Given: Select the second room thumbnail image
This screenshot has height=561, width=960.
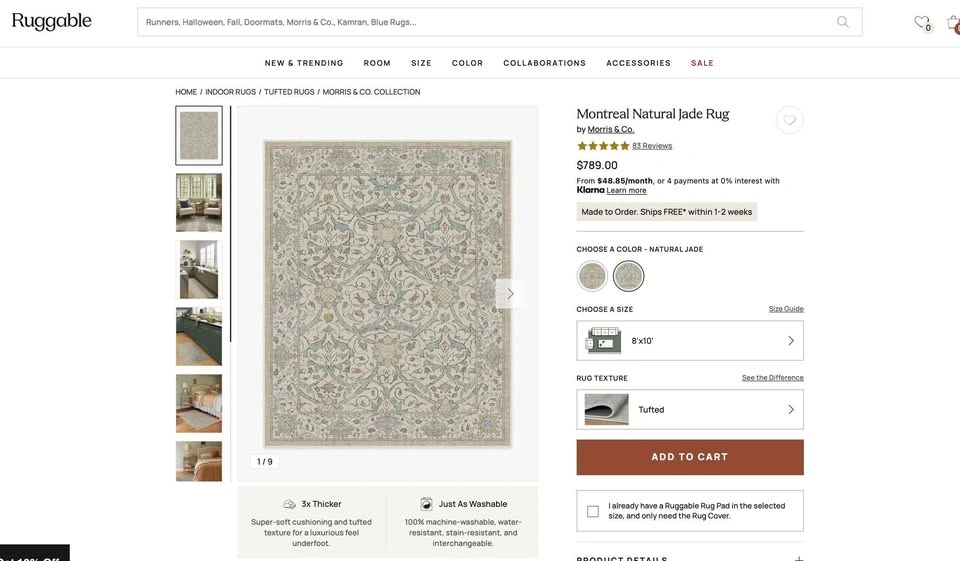Looking at the screenshot, I should click(x=199, y=203).
